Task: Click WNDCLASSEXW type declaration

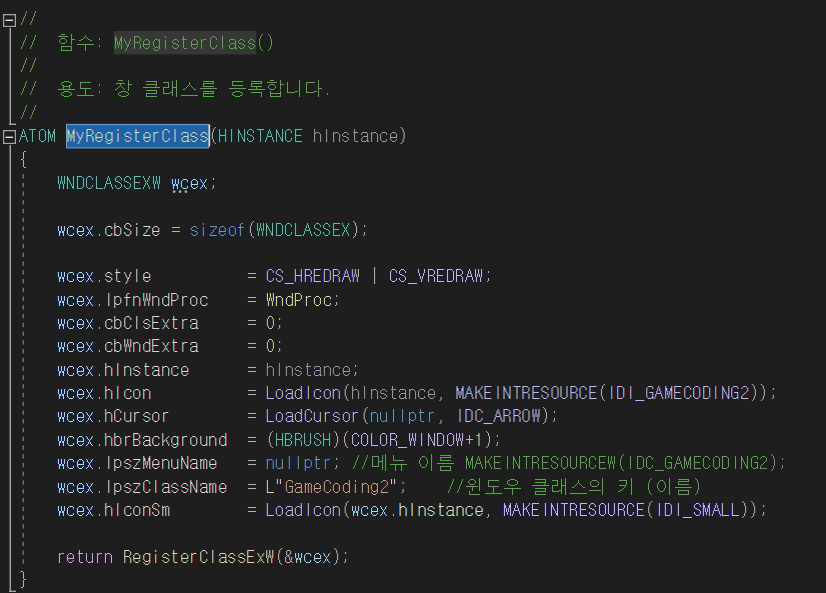Action: (109, 183)
